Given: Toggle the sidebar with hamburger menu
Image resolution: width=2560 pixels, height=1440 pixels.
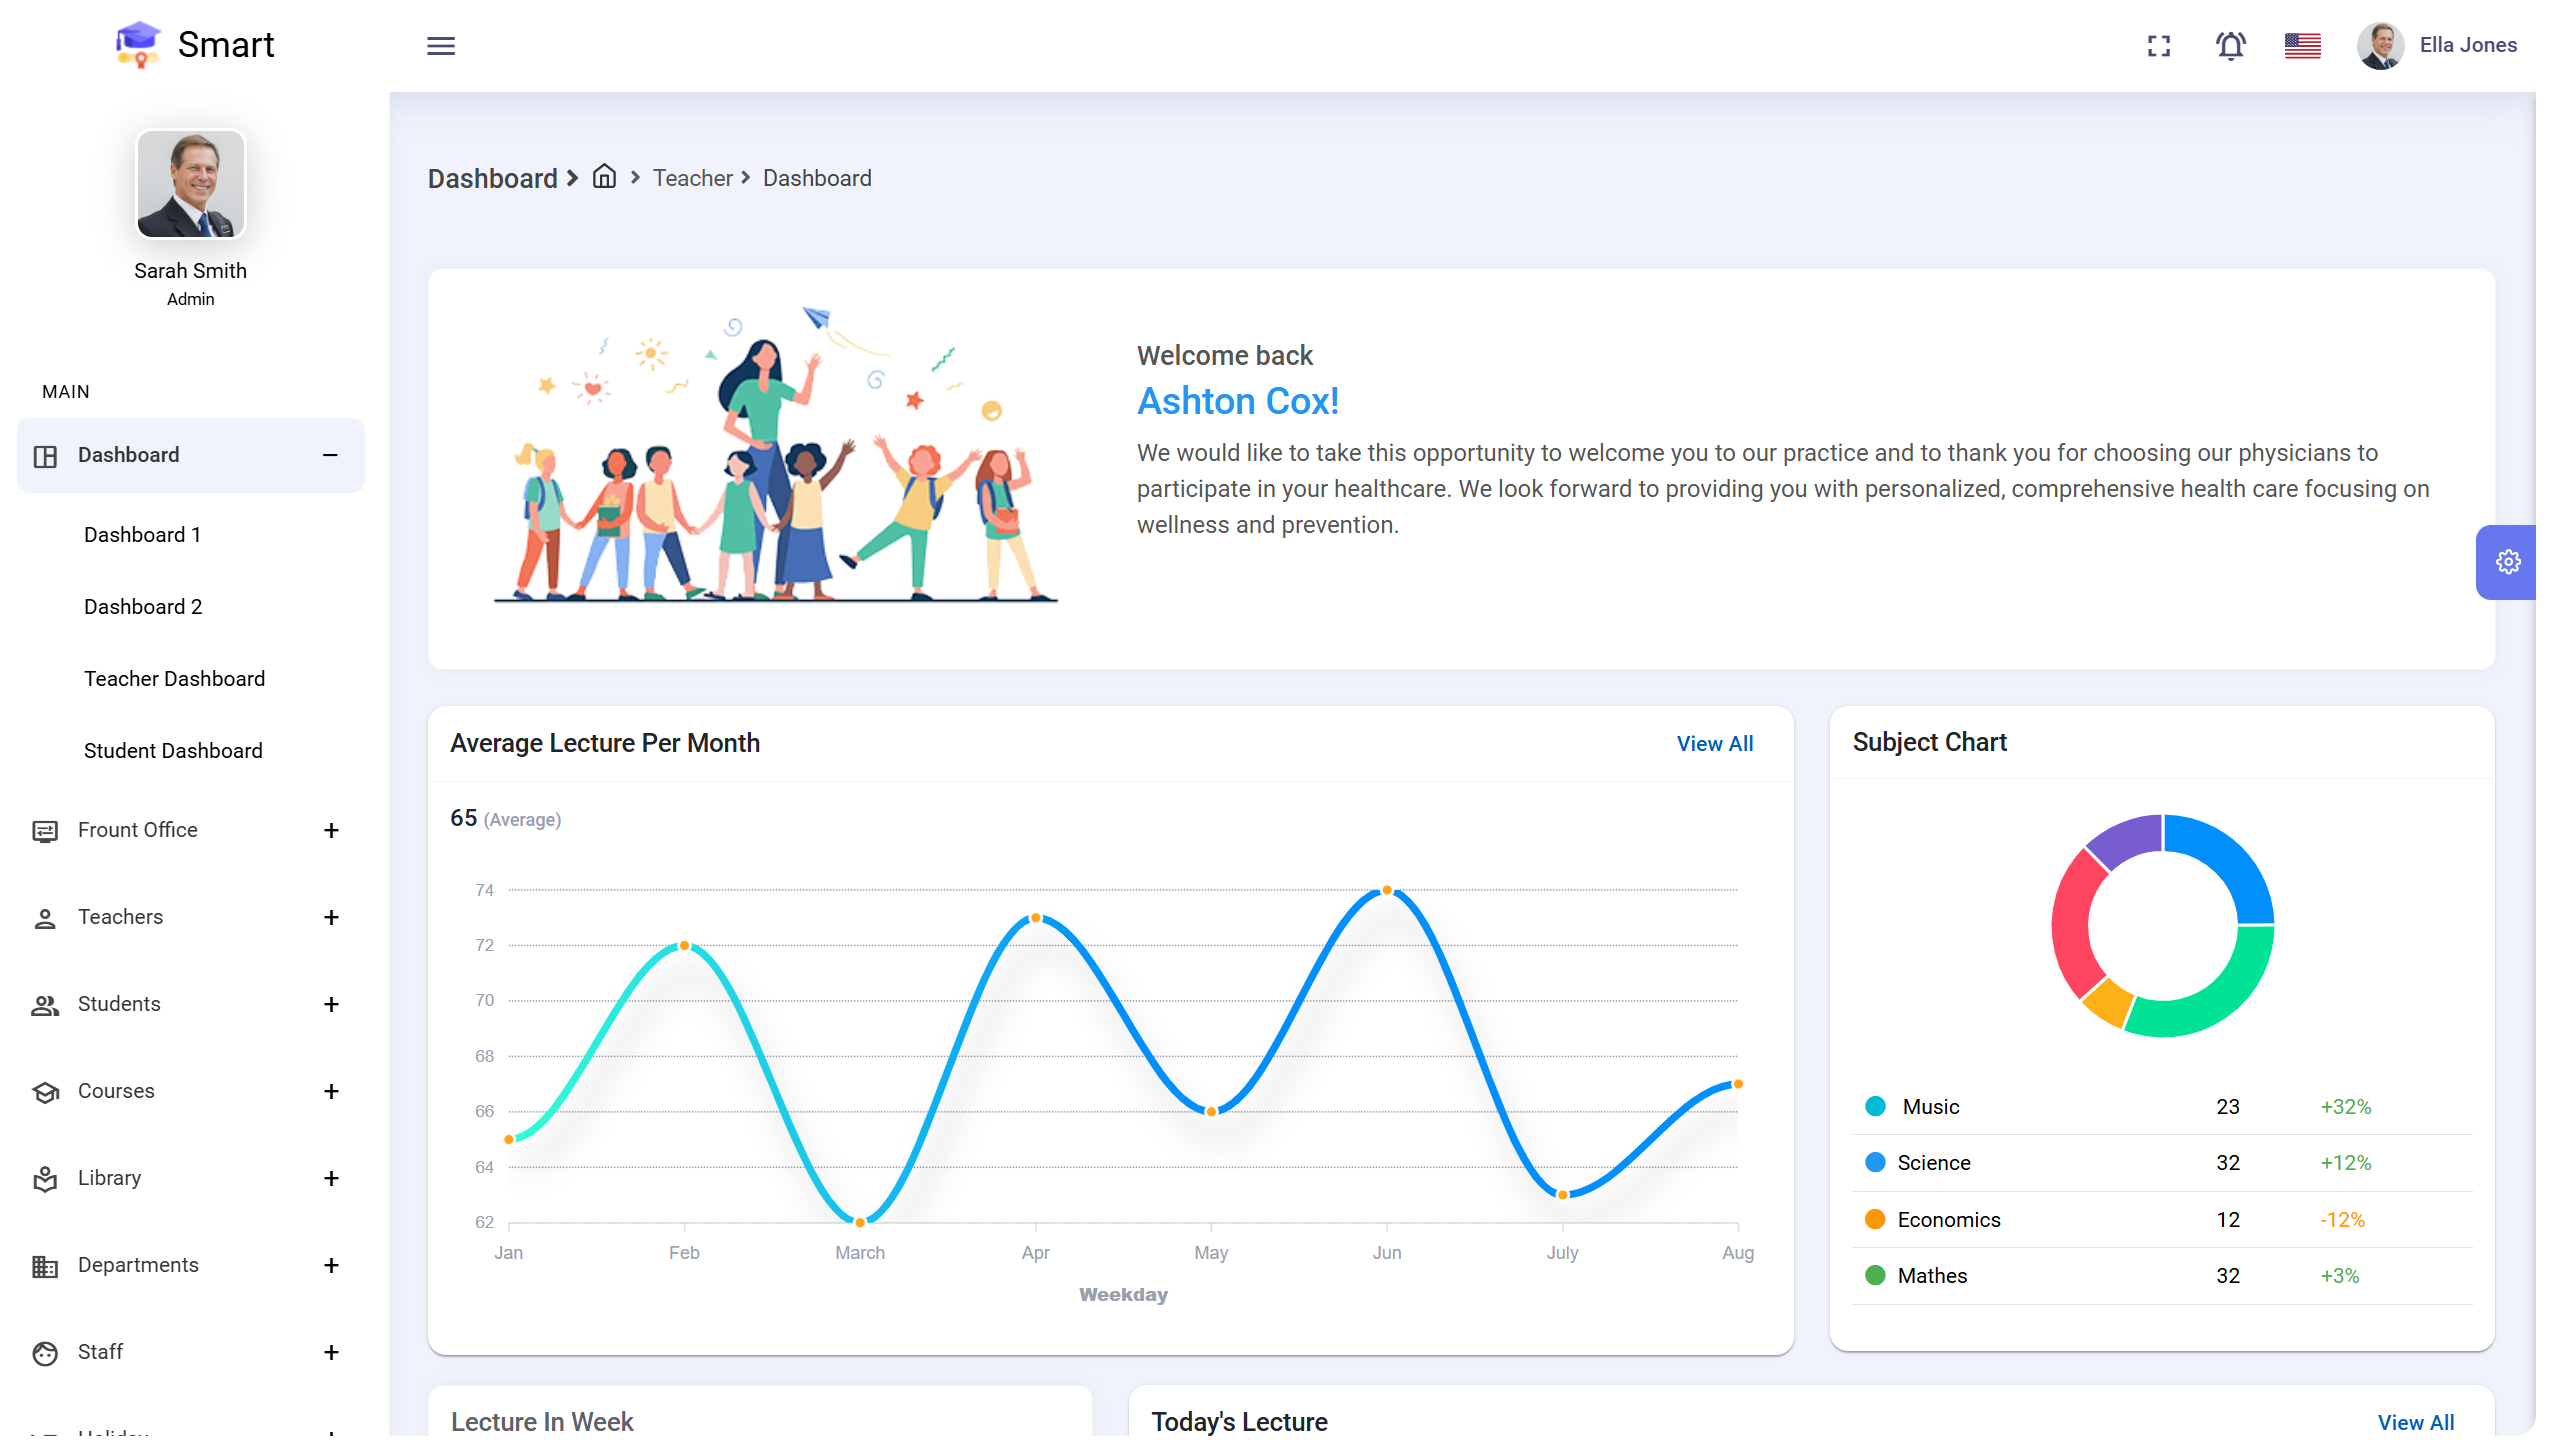Looking at the screenshot, I should (x=441, y=46).
